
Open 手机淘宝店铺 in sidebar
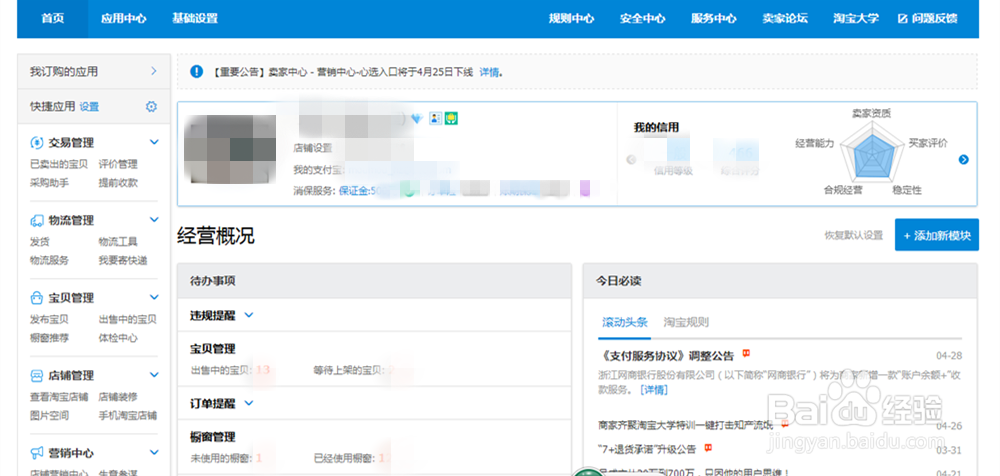pos(128,415)
